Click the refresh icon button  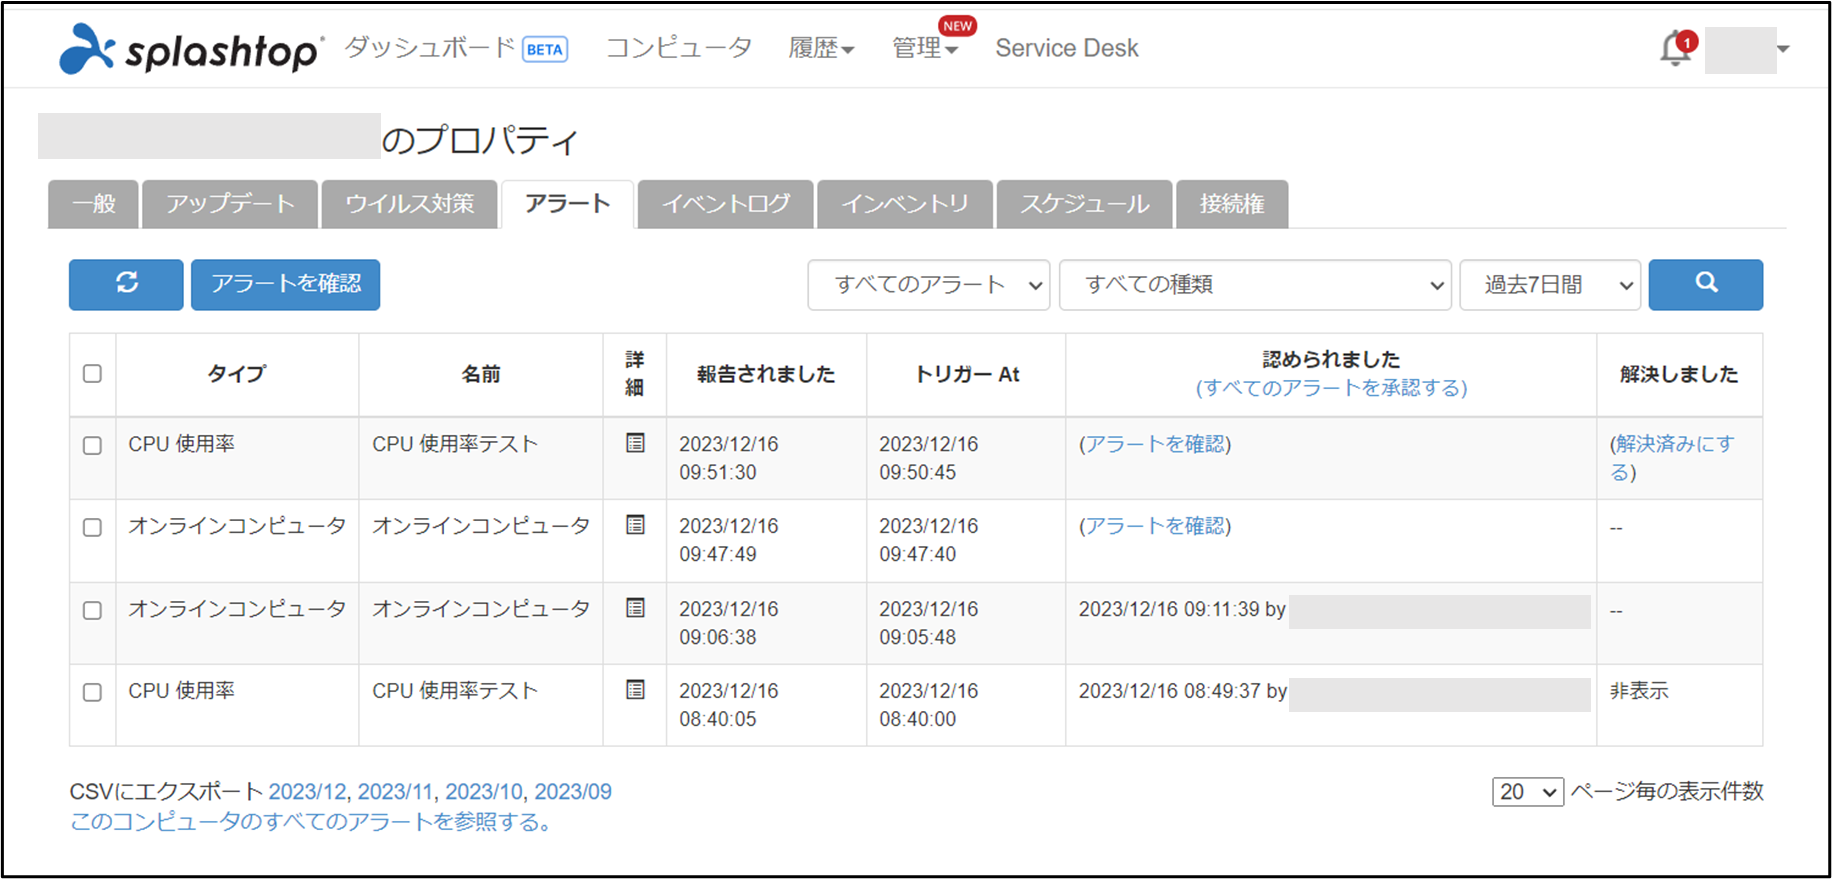click(126, 284)
